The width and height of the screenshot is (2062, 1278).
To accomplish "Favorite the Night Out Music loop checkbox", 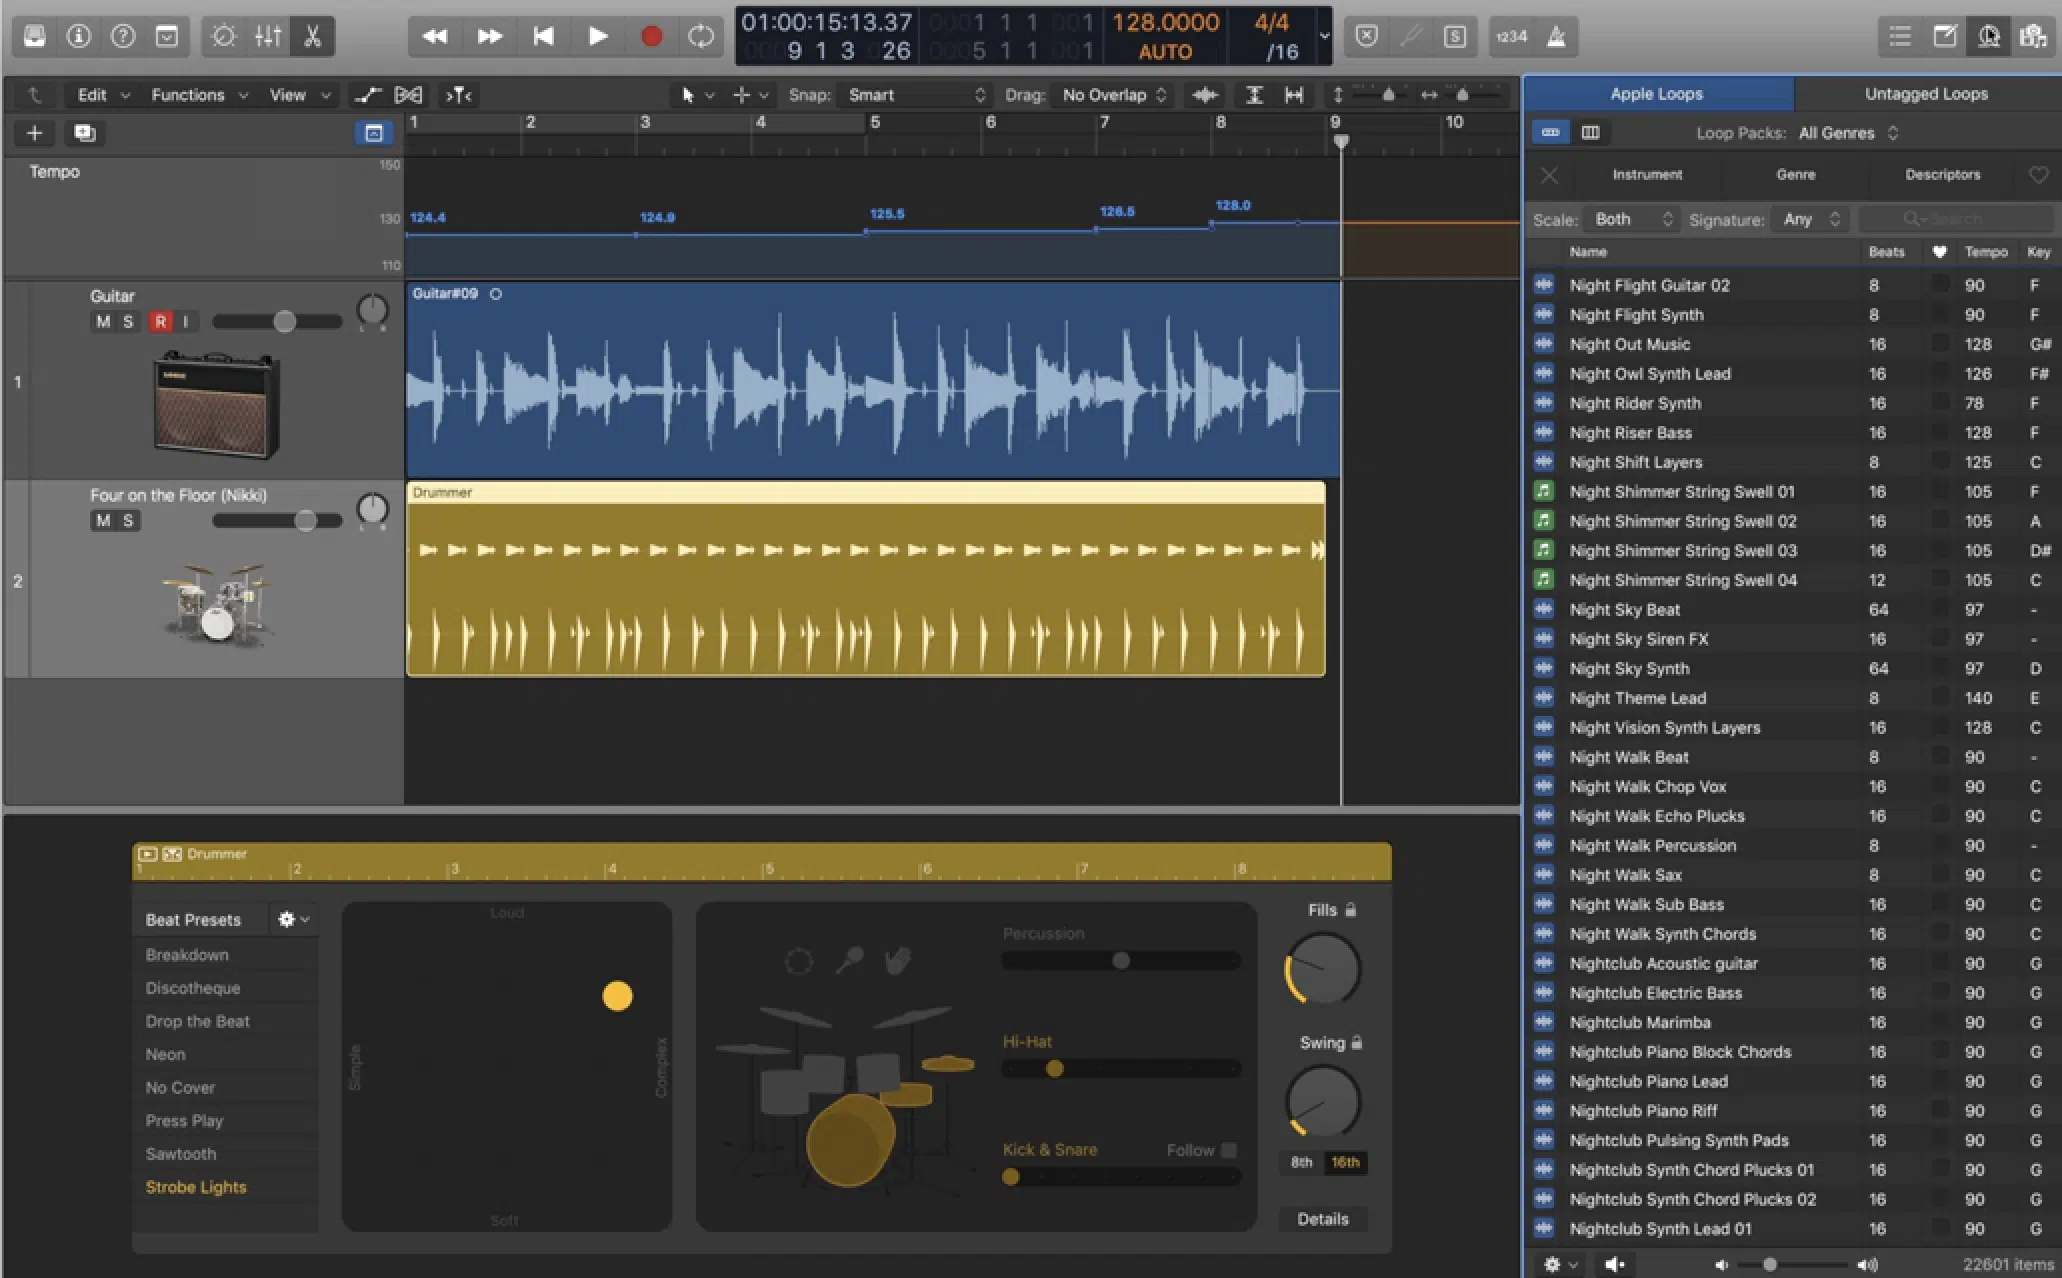I will tap(1939, 343).
